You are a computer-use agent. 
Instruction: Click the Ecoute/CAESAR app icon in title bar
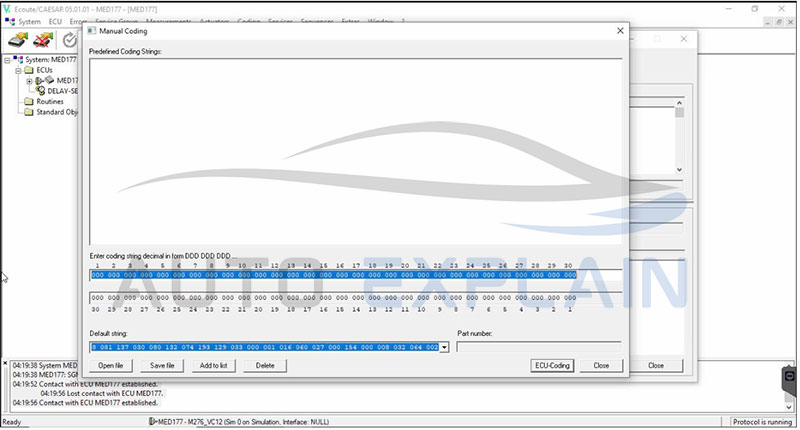[x=7, y=9]
